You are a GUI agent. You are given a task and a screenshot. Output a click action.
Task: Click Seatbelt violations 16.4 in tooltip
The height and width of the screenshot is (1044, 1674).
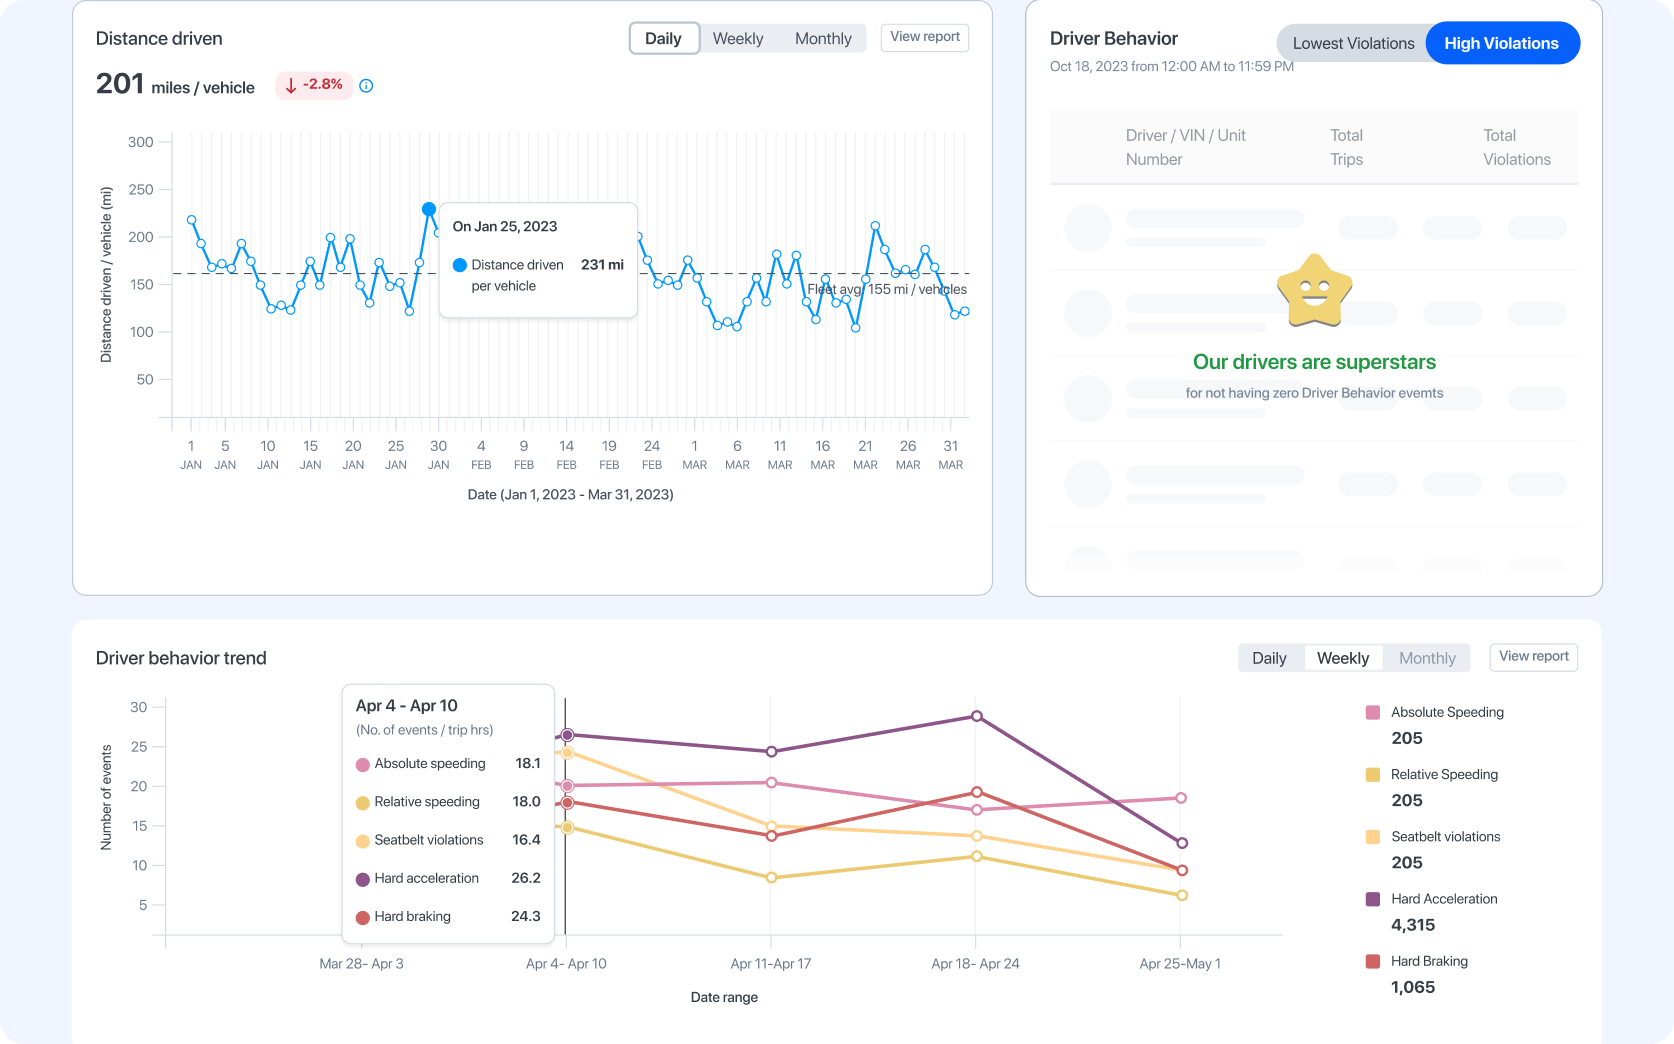coord(526,840)
